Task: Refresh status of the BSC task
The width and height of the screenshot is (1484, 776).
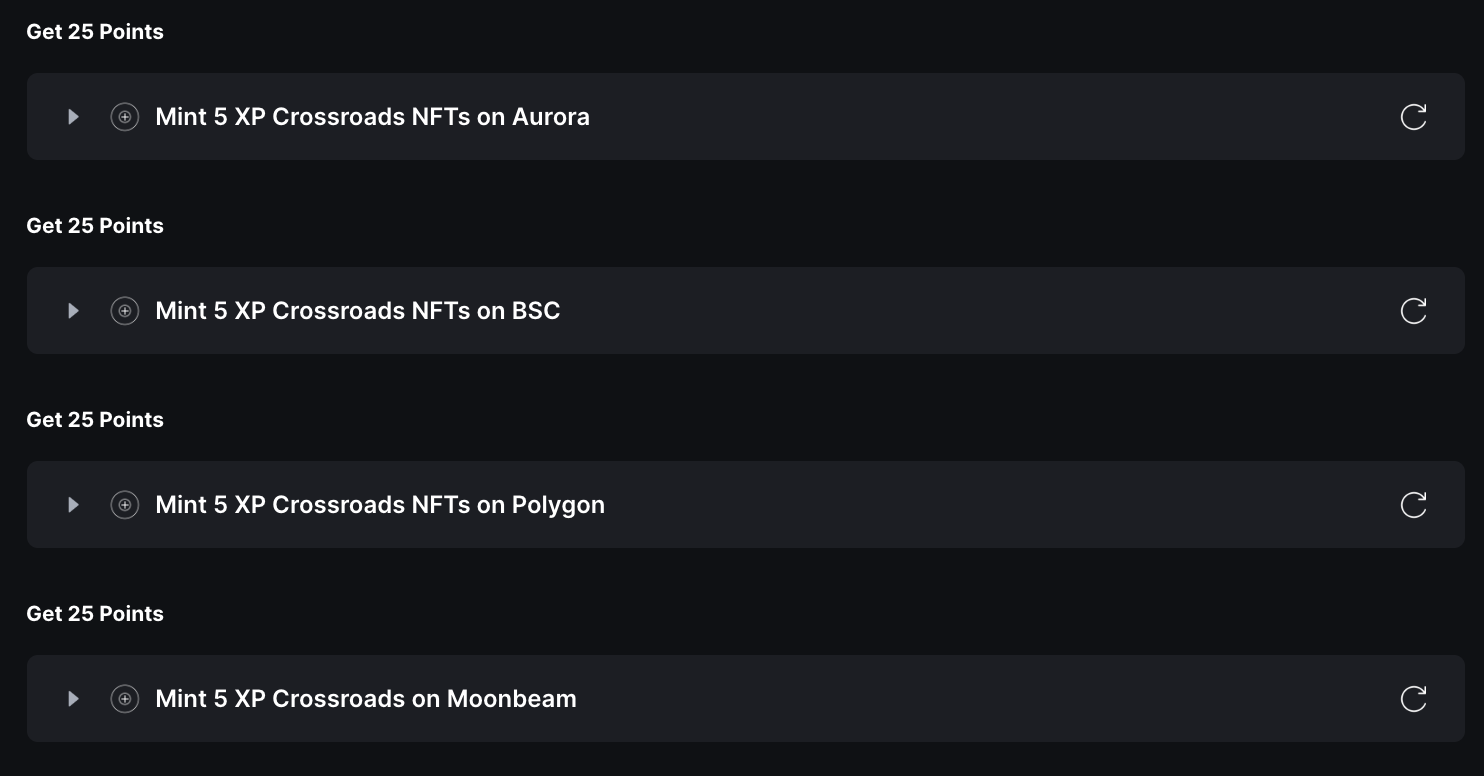Action: (x=1413, y=311)
